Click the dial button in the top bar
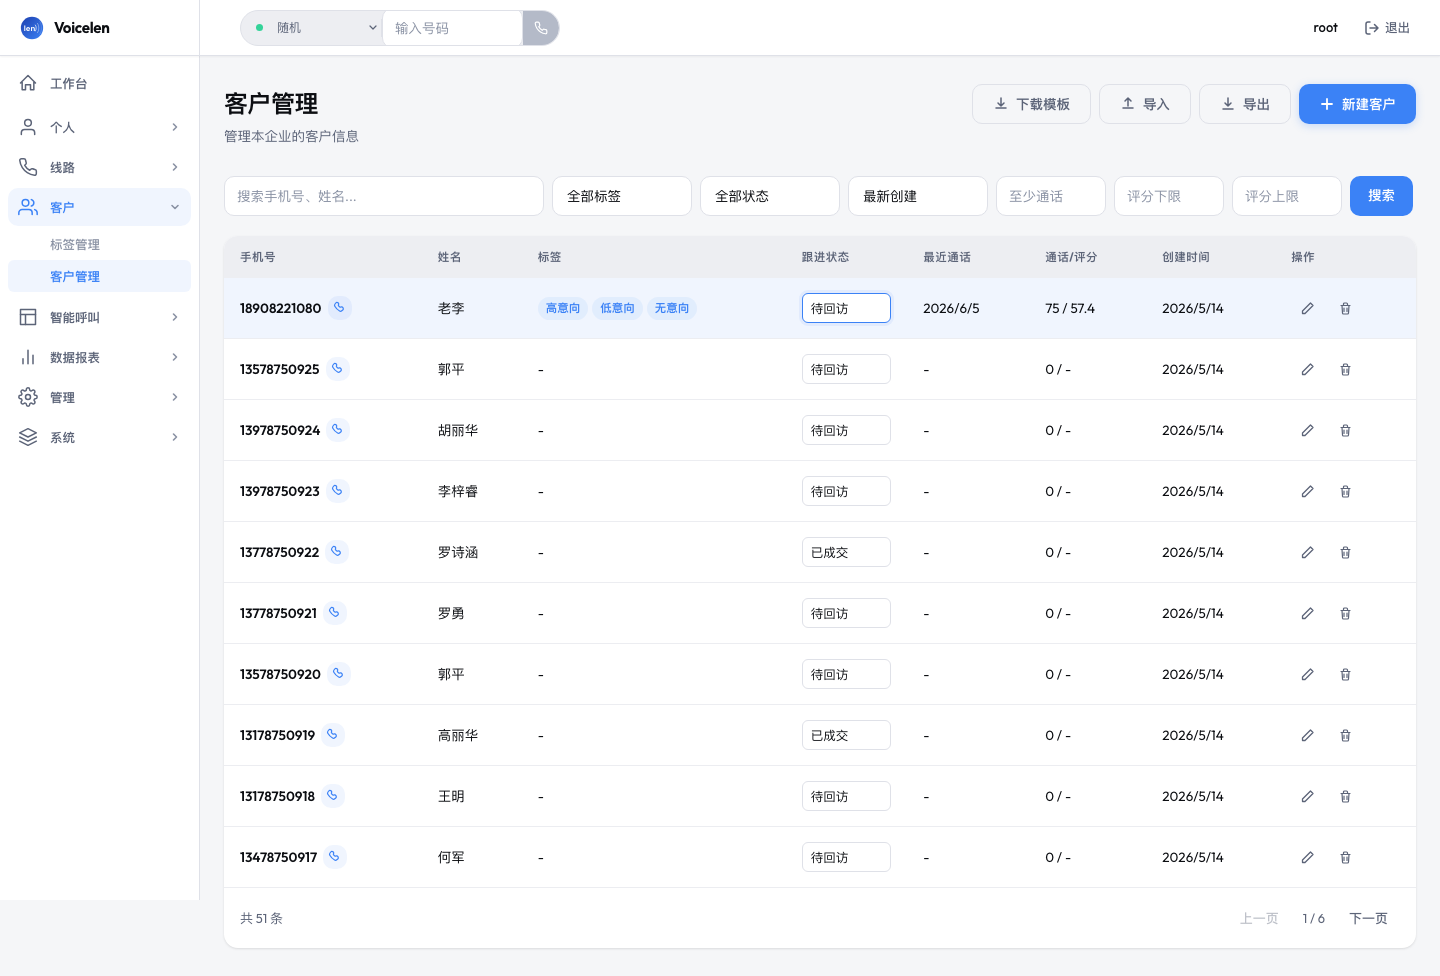Image resolution: width=1440 pixels, height=976 pixels. [541, 28]
